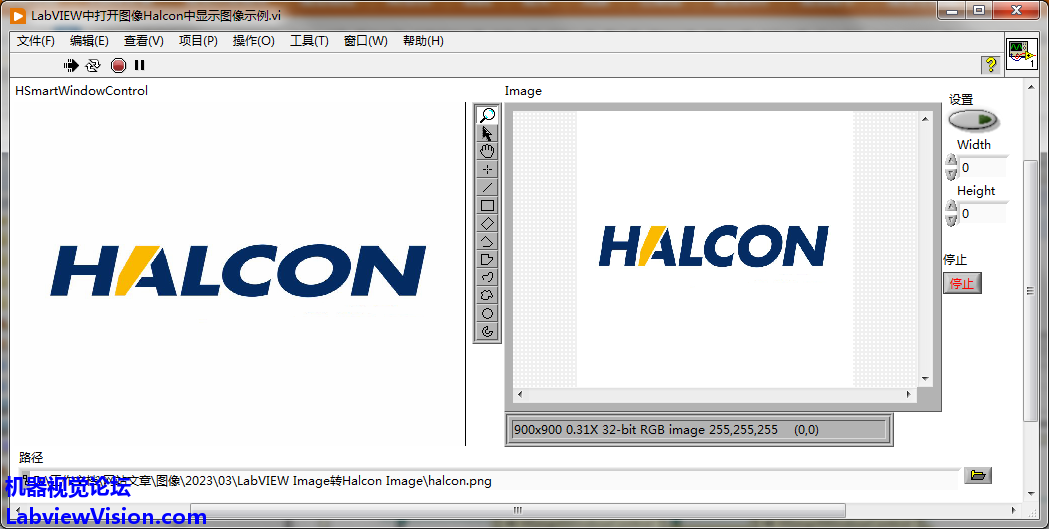Decrement the Height value
This screenshot has height=529, width=1049.
tap(951, 219)
